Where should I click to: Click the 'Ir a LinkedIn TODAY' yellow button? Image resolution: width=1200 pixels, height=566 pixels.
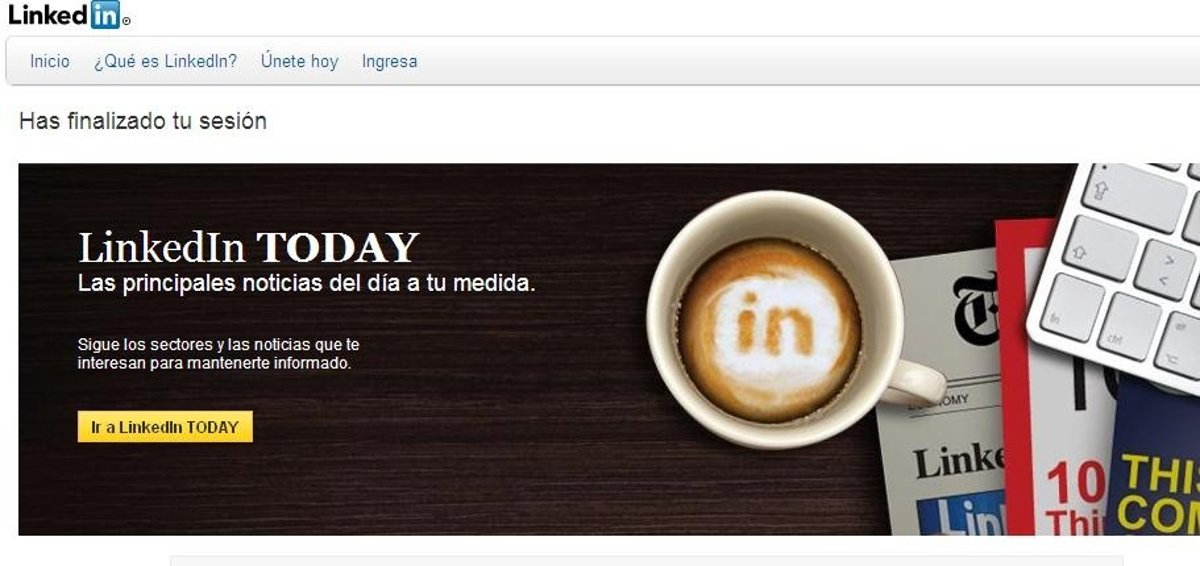coord(165,427)
